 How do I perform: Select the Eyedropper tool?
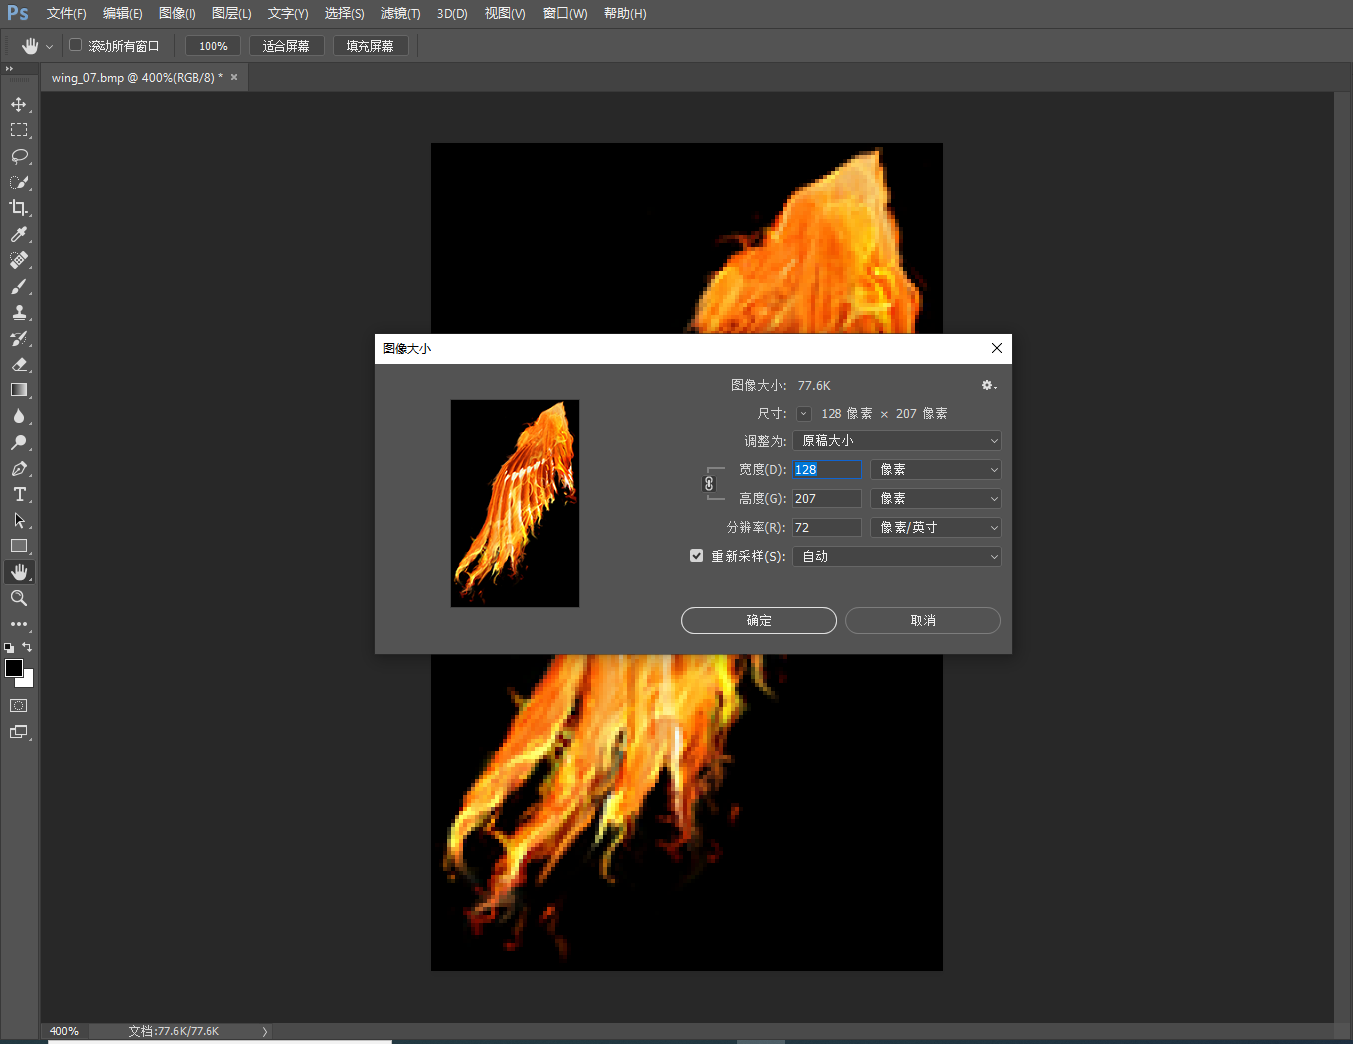[x=19, y=234]
